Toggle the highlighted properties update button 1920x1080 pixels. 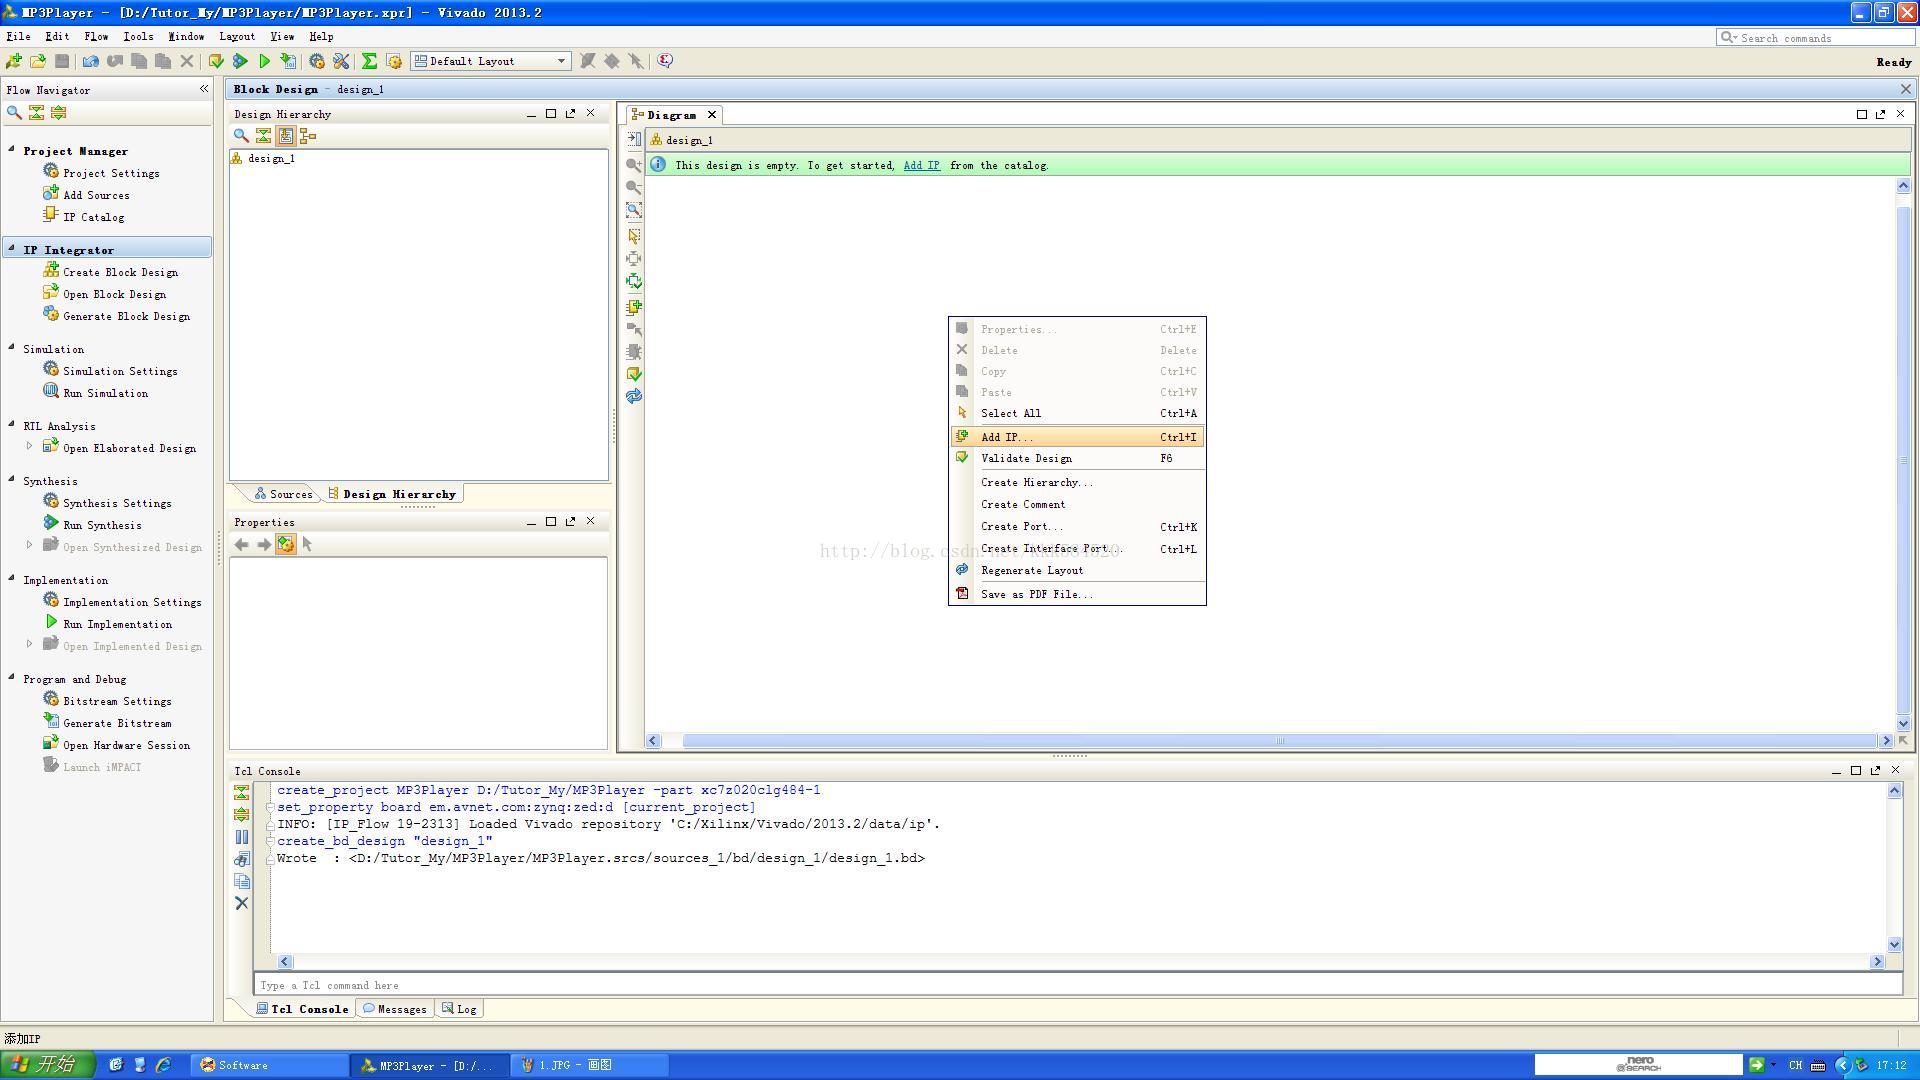click(285, 545)
